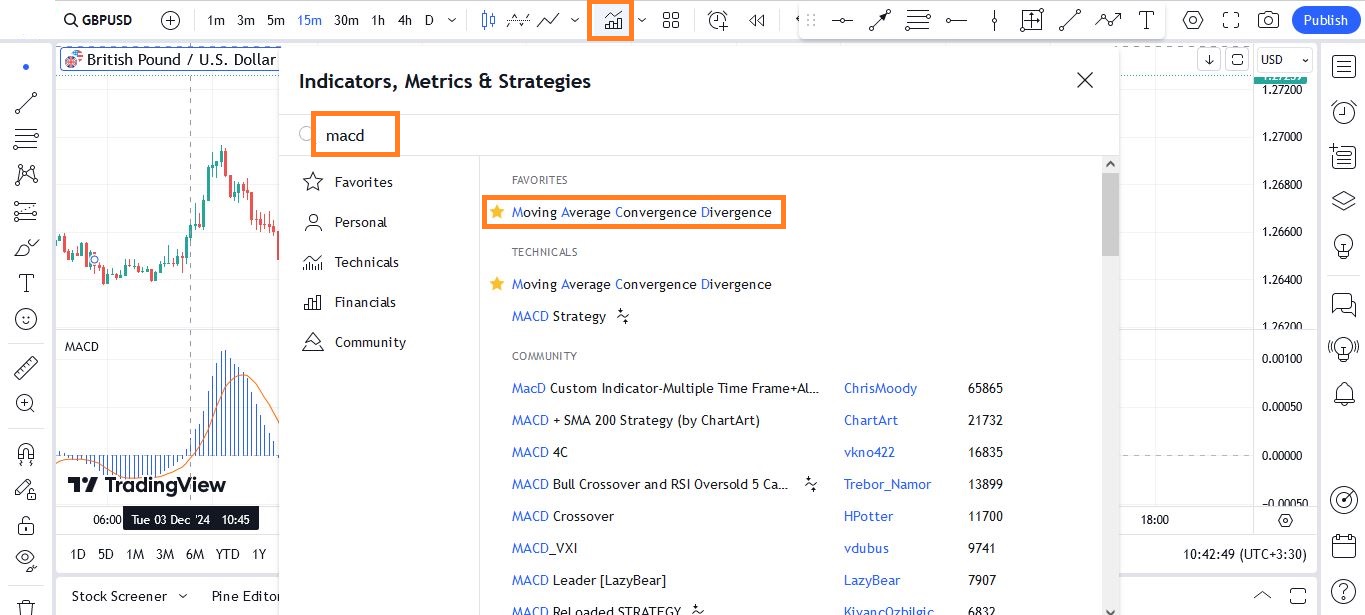Click the Replay rewind icon
Screen dimensions: 1365x615
click(757, 20)
